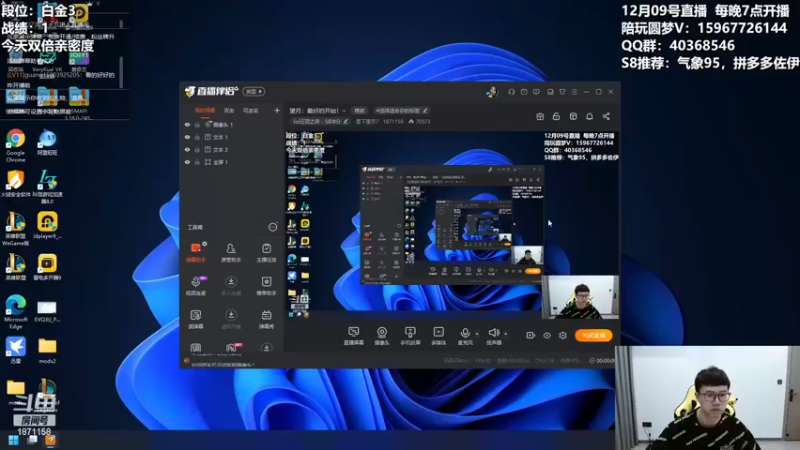Screen dimensions: 800x450
Task: Edit the game category pill with pencil
Action: pyautogui.click(x=320, y=121)
